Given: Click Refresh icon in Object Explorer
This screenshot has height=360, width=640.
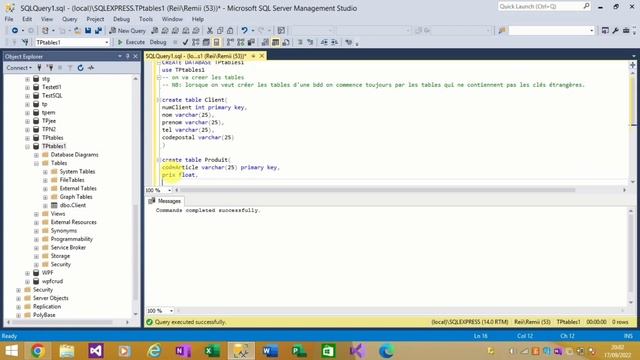Looking at the screenshot, I should (80, 68).
